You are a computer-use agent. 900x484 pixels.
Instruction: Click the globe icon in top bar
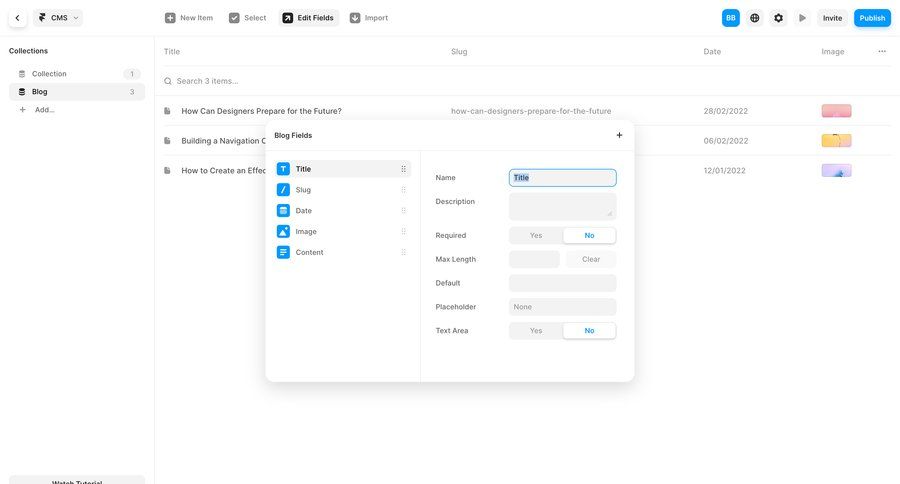[x=755, y=18]
